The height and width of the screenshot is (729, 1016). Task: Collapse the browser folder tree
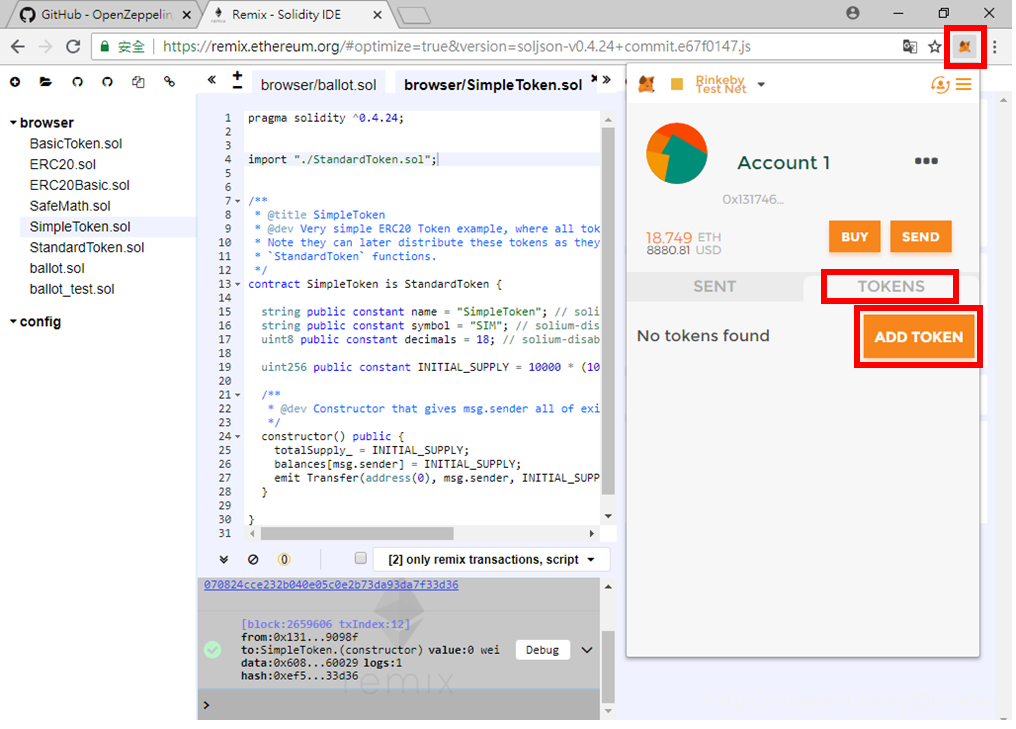point(13,122)
